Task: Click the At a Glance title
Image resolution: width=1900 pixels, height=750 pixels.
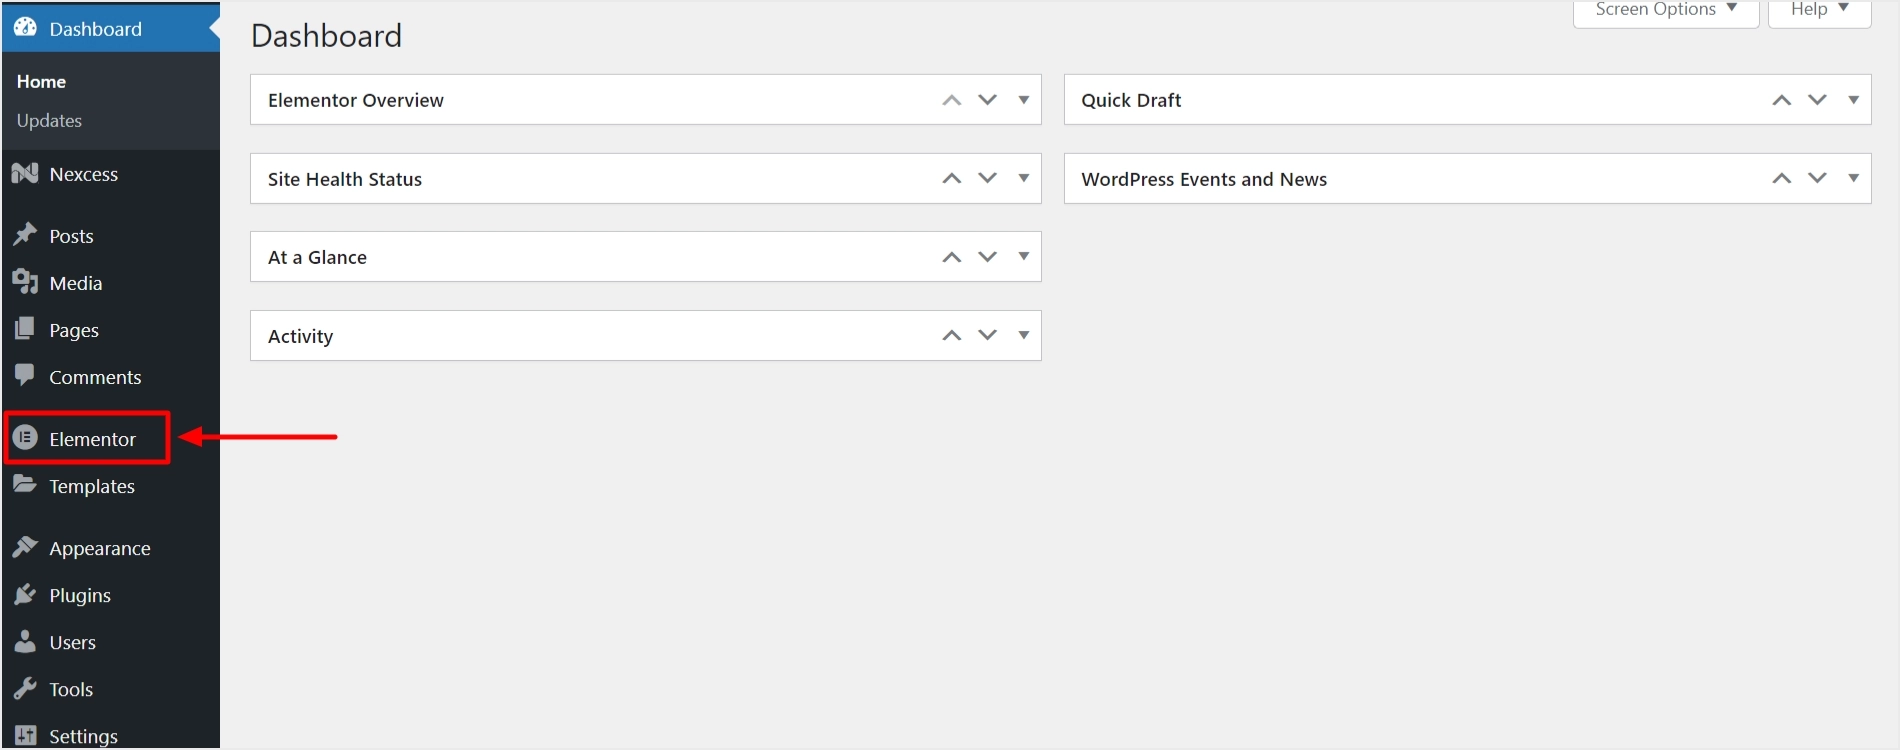Action: 317,257
